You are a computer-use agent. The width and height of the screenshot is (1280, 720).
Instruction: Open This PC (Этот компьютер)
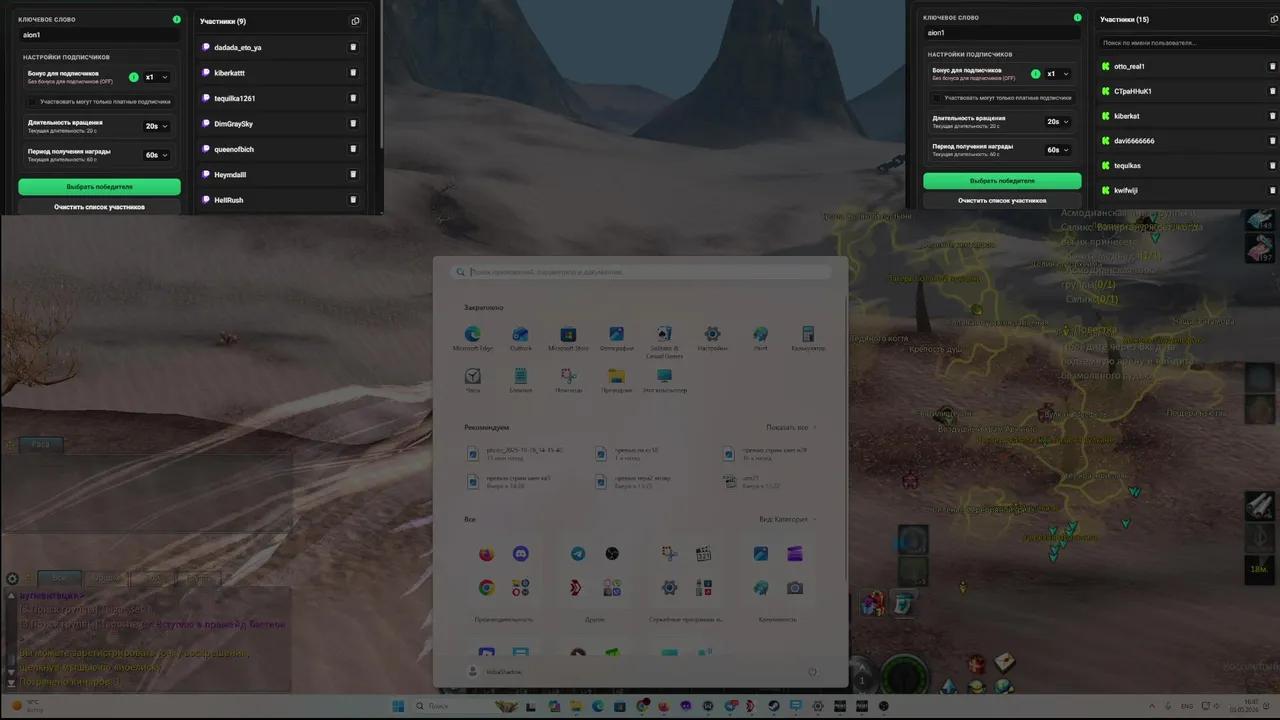tap(664, 380)
